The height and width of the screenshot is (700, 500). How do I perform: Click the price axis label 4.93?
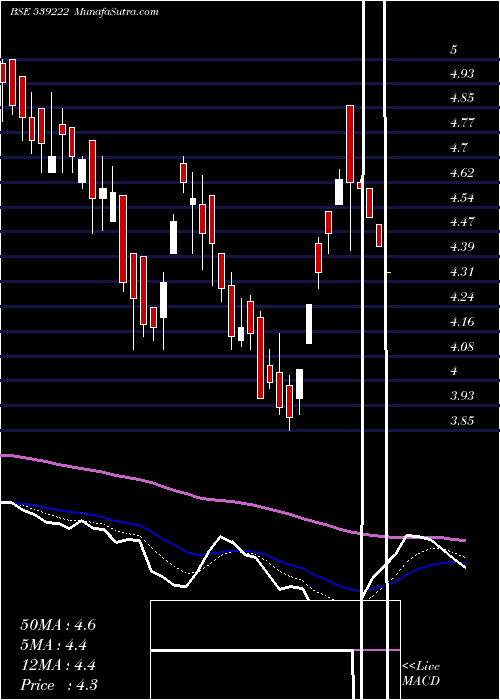(x=462, y=74)
